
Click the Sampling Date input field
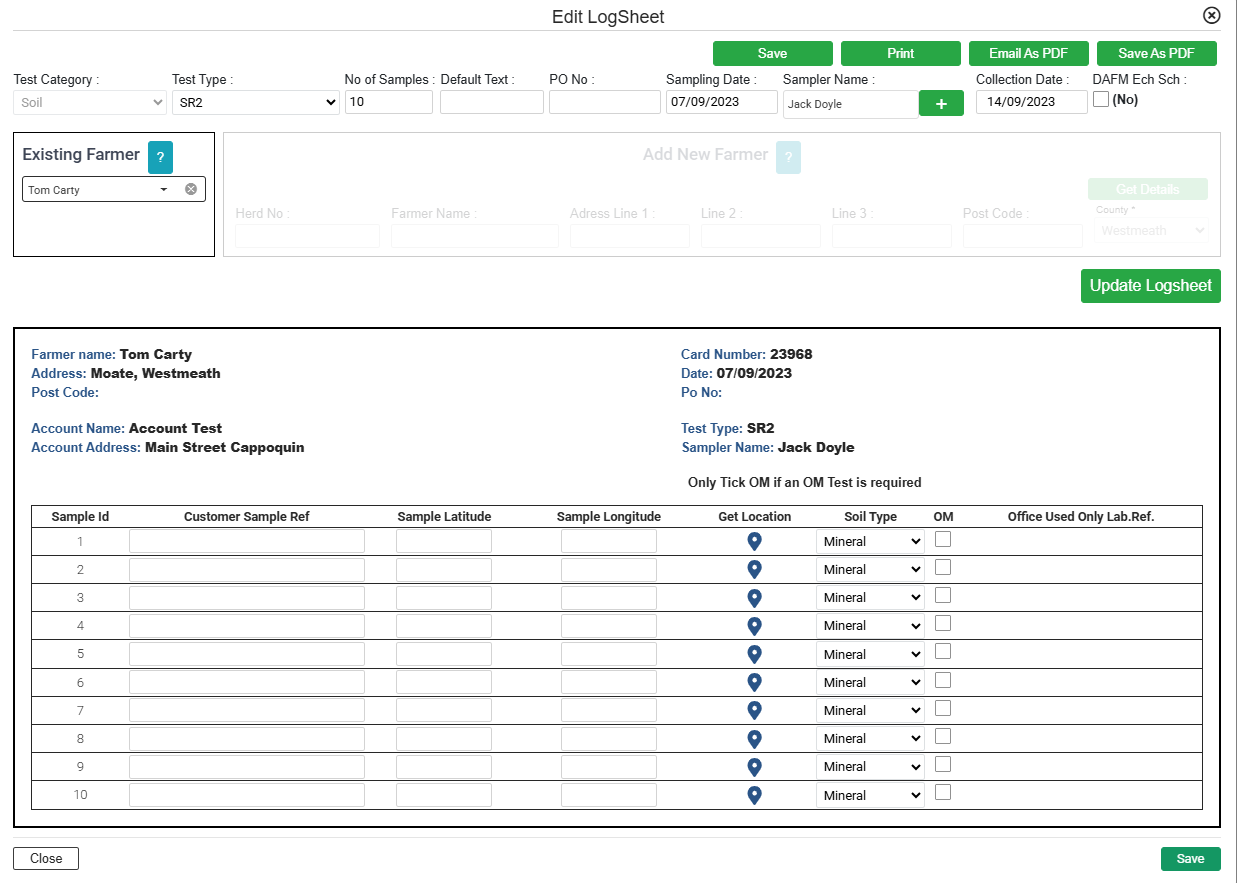pyautogui.click(x=721, y=101)
